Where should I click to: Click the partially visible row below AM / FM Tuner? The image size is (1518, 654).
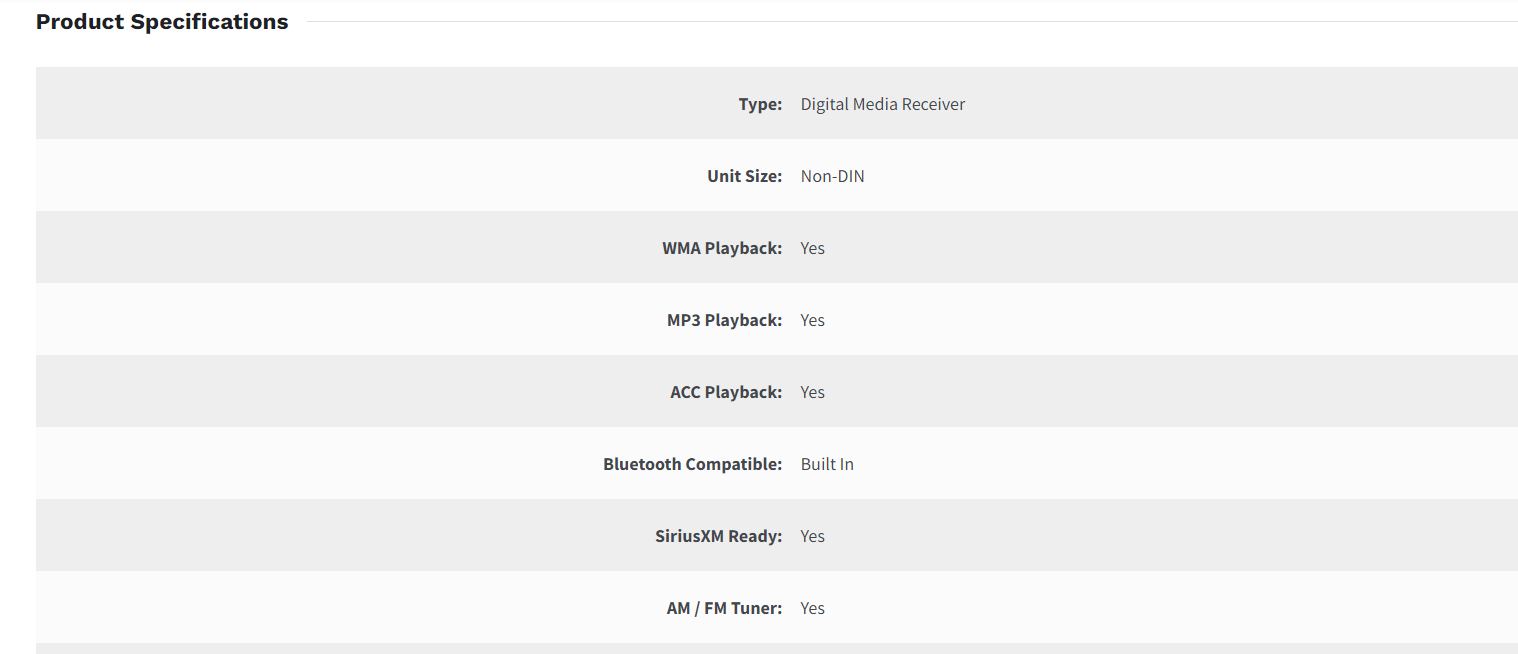(x=776, y=648)
